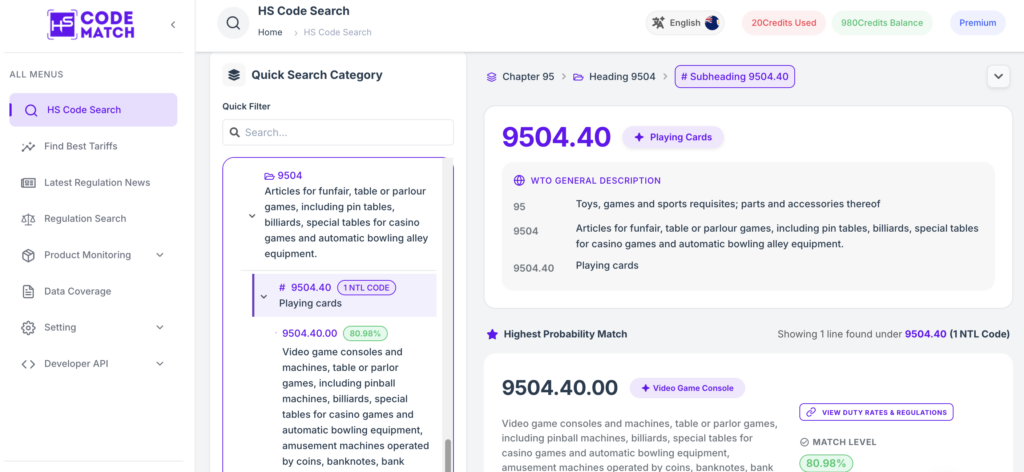Screen dimensions: 1024x472
Task: Click the 9504.40 link in results count
Action: click(925, 334)
